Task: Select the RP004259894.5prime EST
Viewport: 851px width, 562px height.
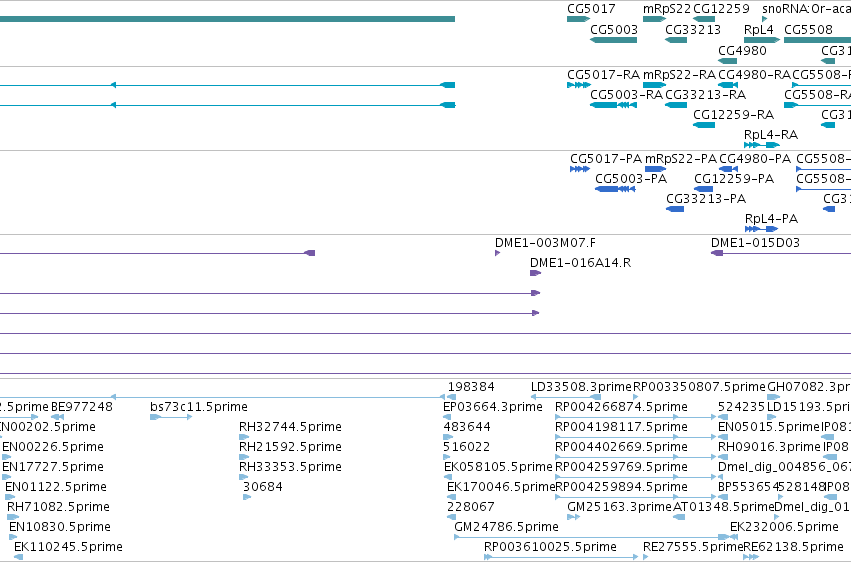Action: [x=636, y=497]
